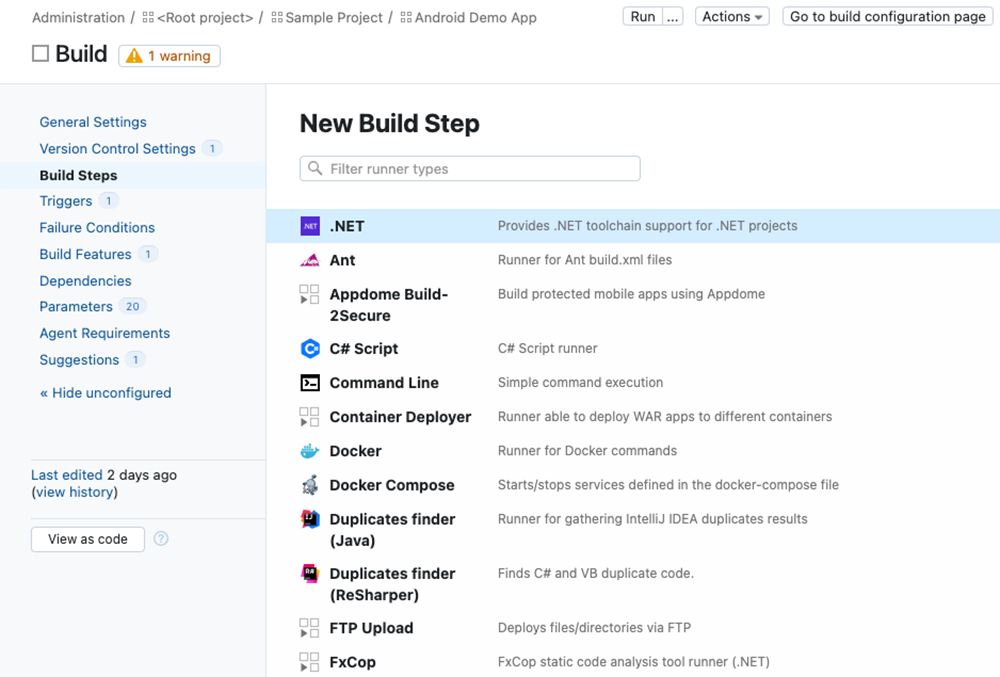The height and width of the screenshot is (677, 1000).
Task: Click the Ant runner icon
Action: click(310, 260)
